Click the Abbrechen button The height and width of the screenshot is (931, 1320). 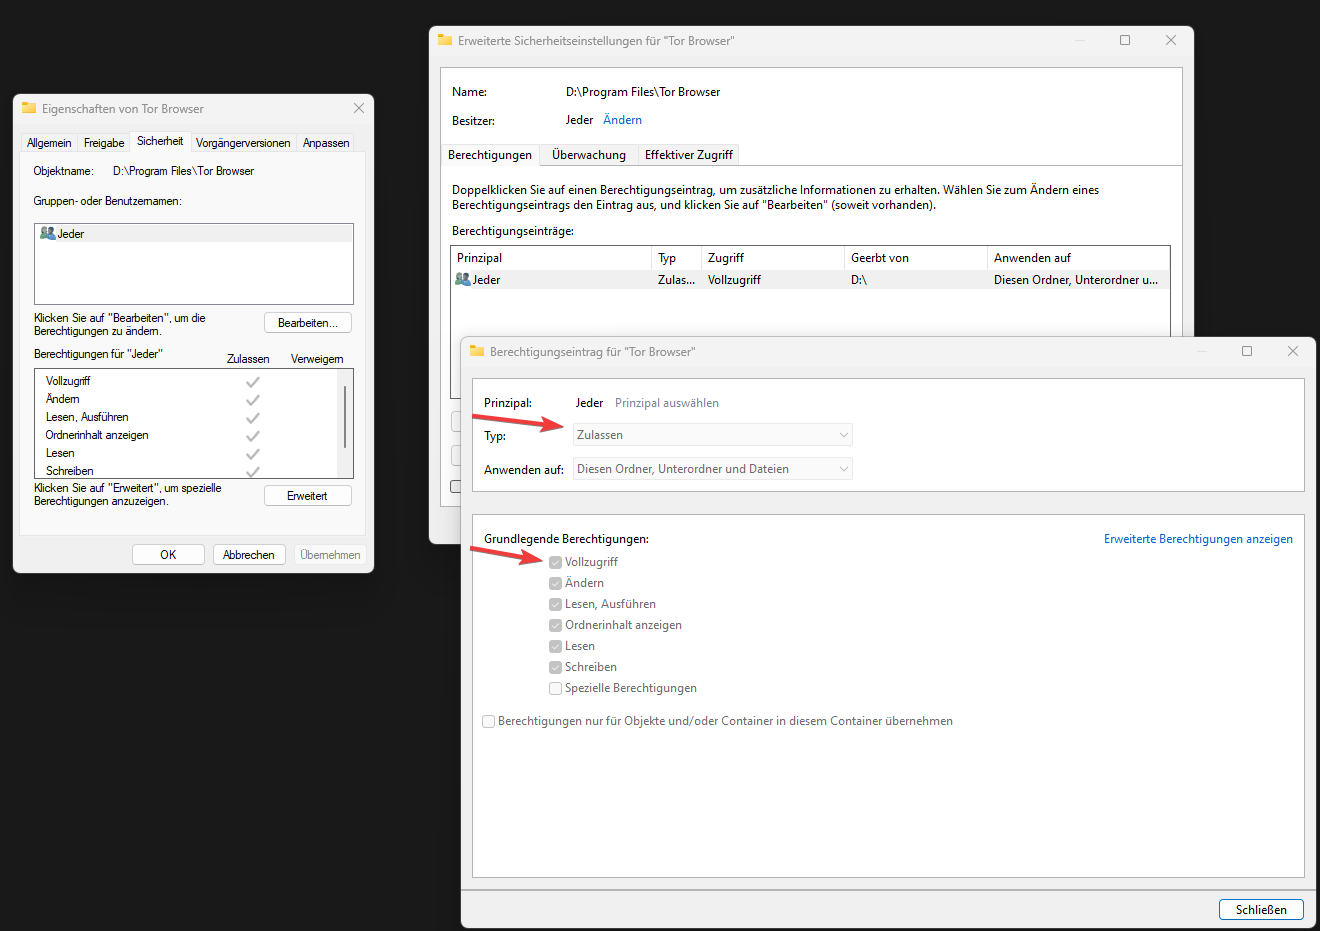click(249, 555)
